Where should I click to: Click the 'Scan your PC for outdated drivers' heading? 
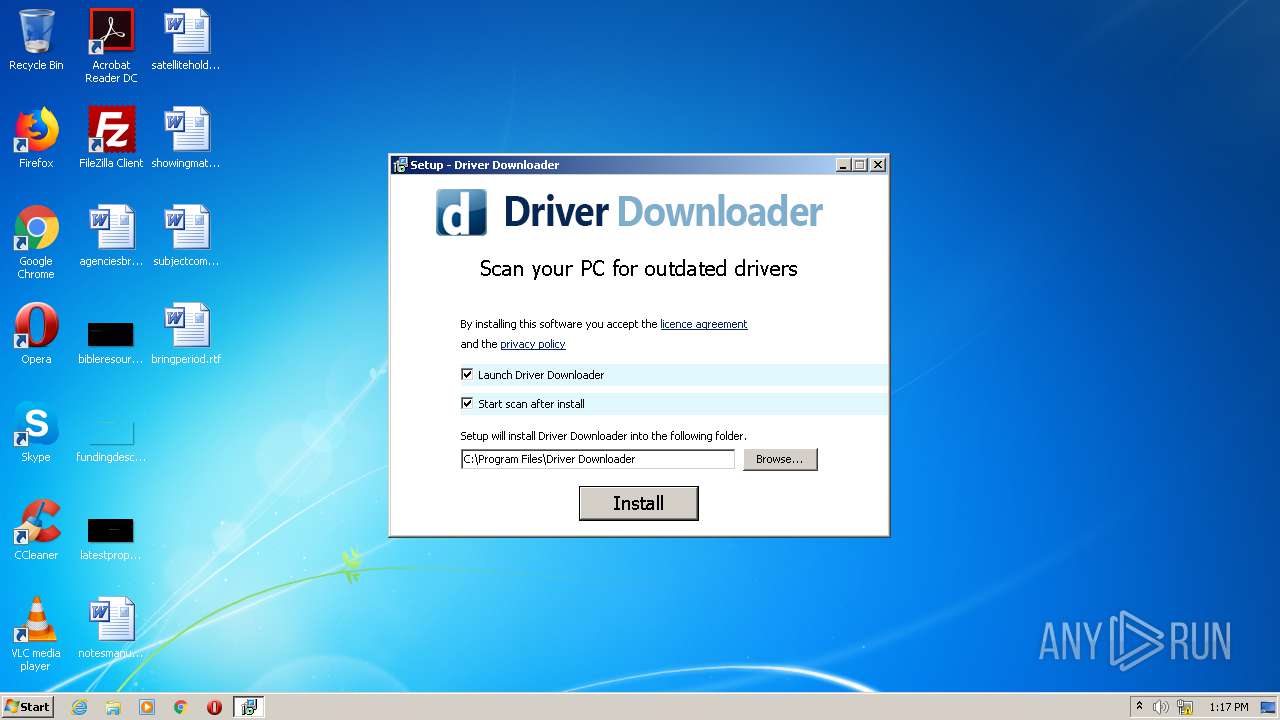pos(638,269)
